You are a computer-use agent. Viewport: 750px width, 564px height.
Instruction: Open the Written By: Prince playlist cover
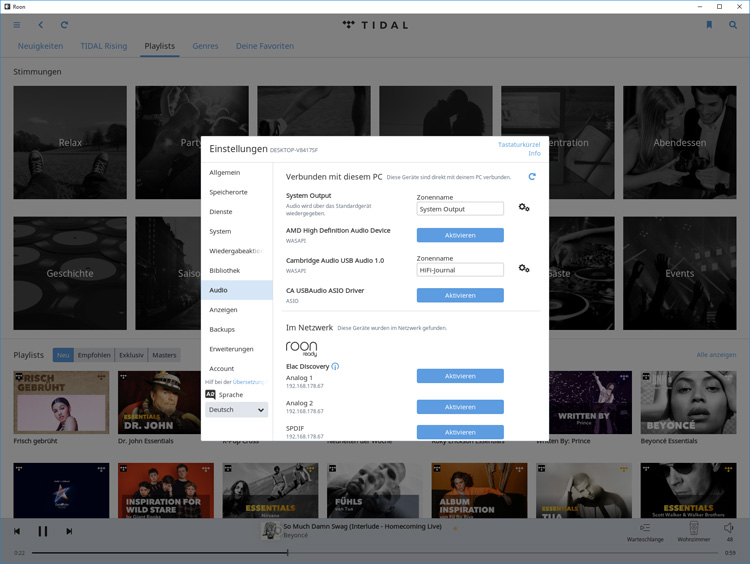(590, 402)
